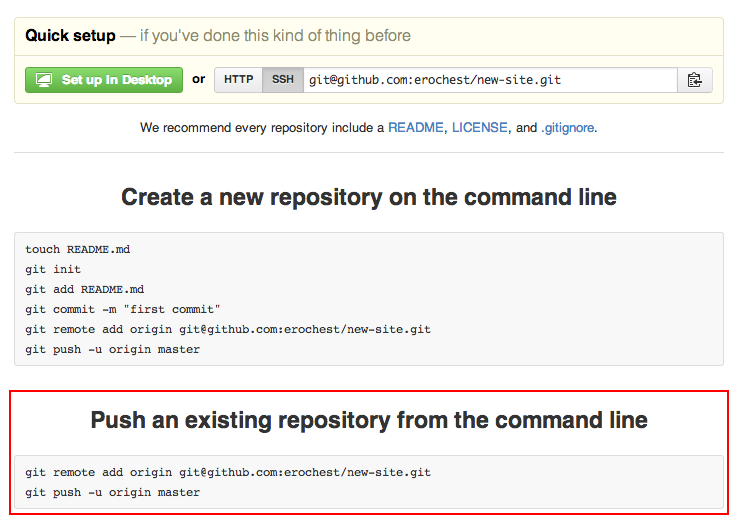
Task: Switch clone URL protocol to HTTP
Action: click(238, 80)
